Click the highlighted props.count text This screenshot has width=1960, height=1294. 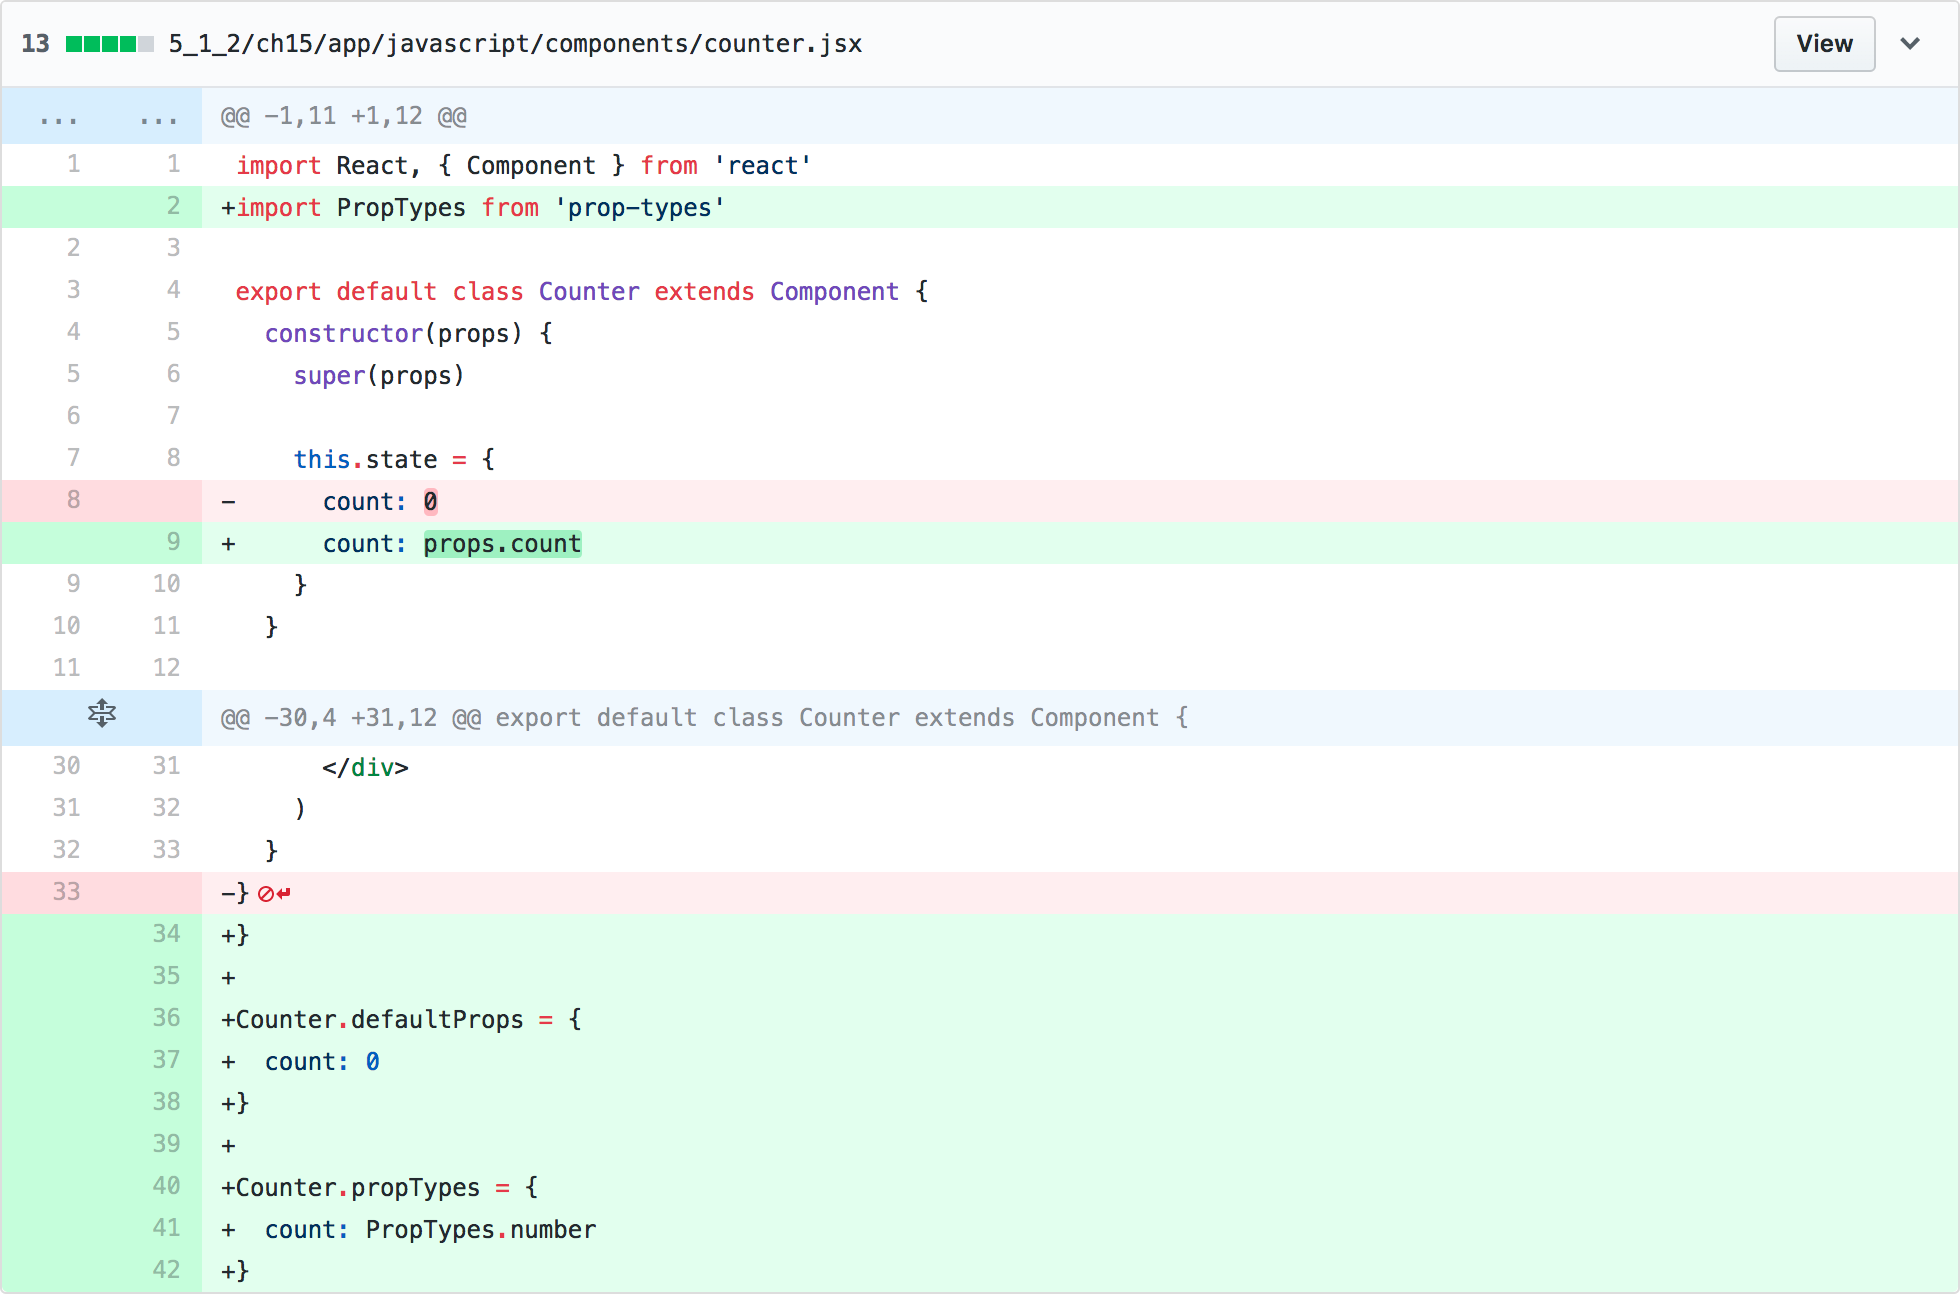coord(502,544)
